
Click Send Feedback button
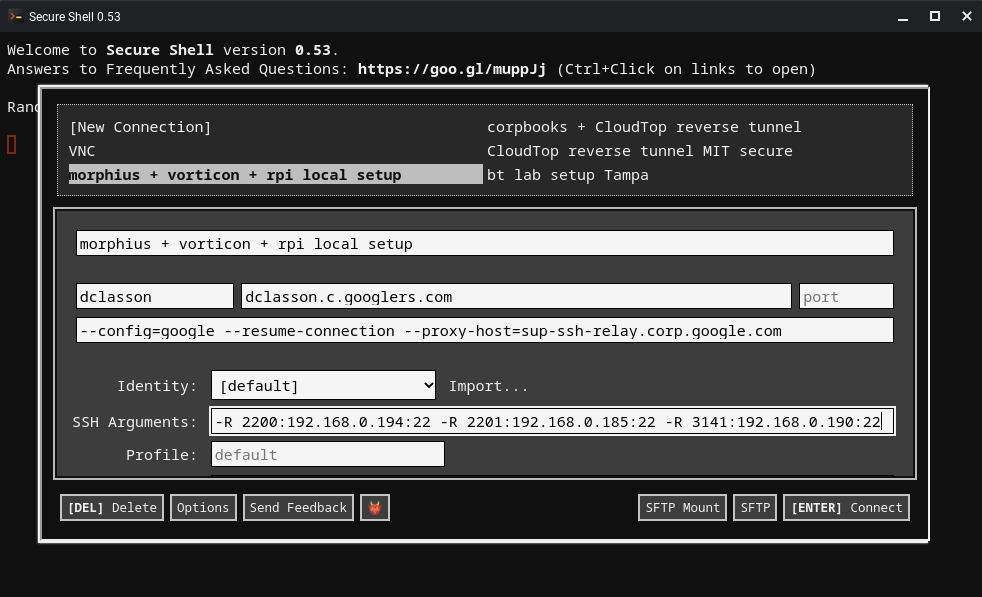tap(298, 508)
